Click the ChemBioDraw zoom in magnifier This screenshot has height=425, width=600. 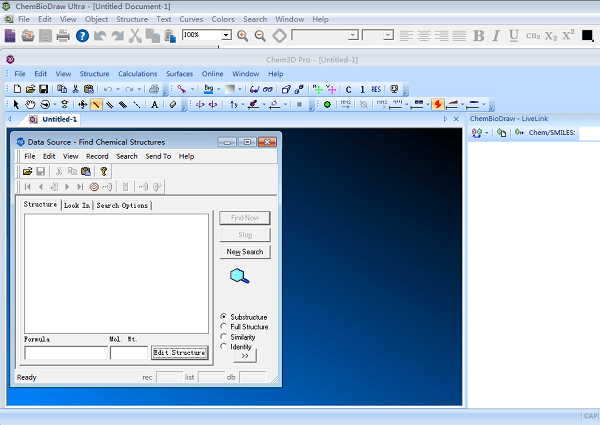point(242,36)
